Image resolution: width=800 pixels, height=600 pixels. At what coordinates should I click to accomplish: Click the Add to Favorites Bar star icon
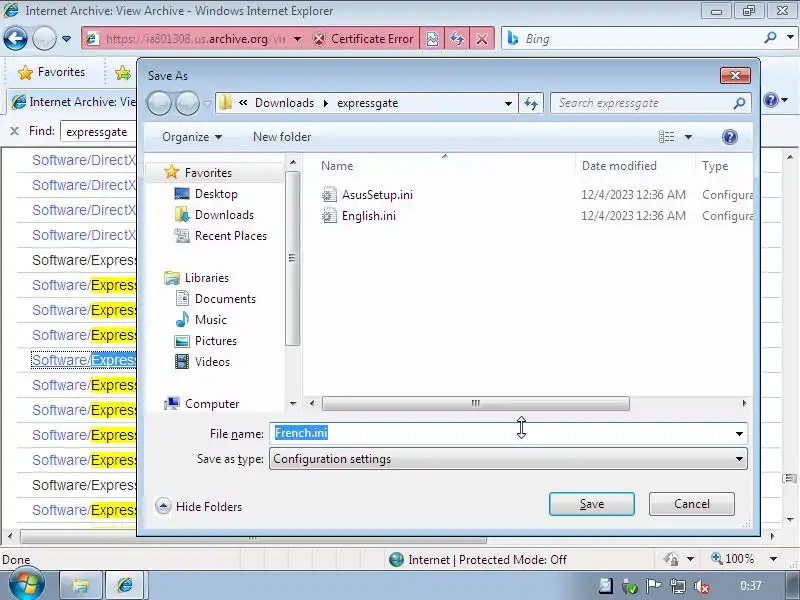tap(122, 73)
